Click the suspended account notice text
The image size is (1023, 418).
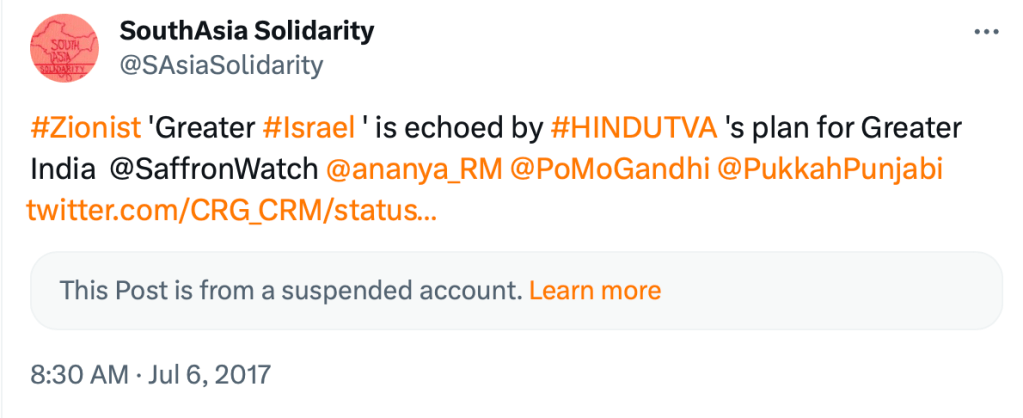290,291
